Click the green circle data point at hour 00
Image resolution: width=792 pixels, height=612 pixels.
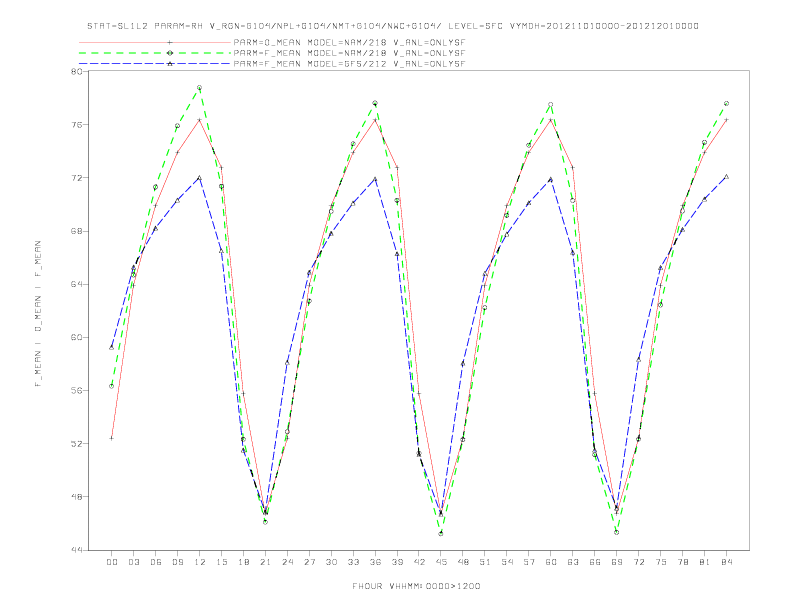coord(112,386)
